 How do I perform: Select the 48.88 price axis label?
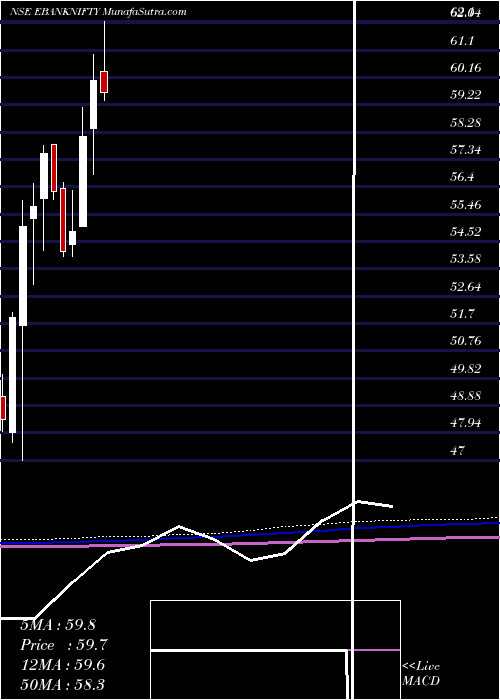tap(466, 396)
